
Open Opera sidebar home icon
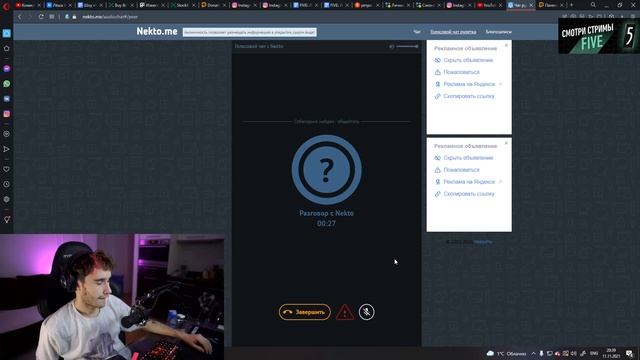tap(7, 48)
